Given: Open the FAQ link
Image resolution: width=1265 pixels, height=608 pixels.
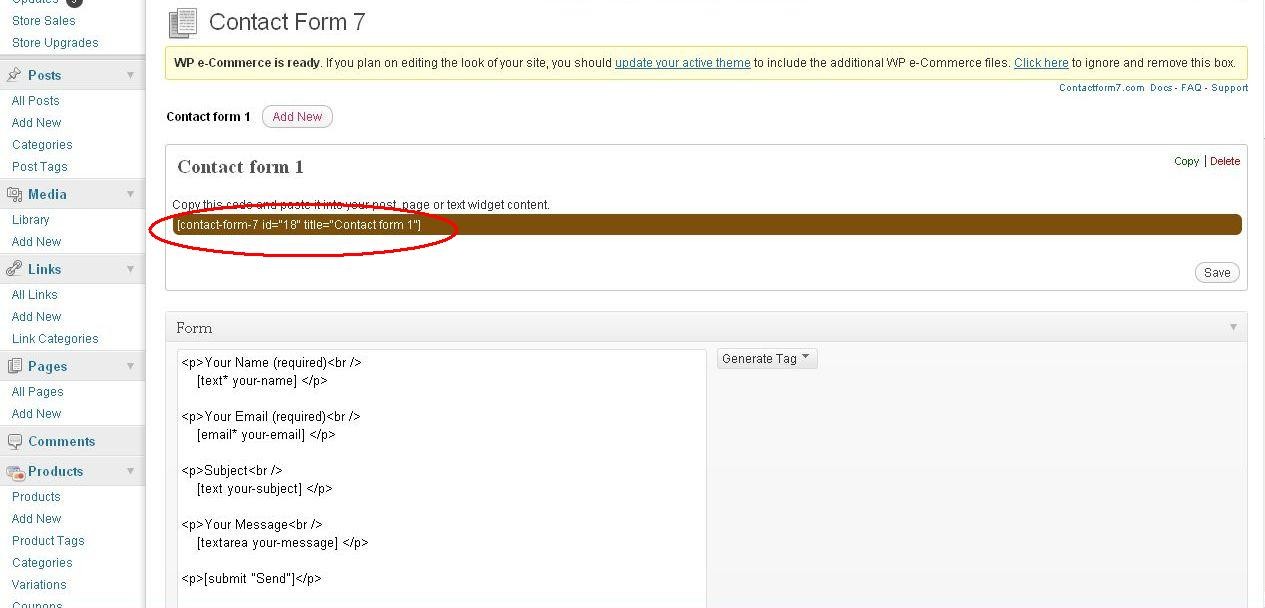Looking at the screenshot, I should [1191, 88].
